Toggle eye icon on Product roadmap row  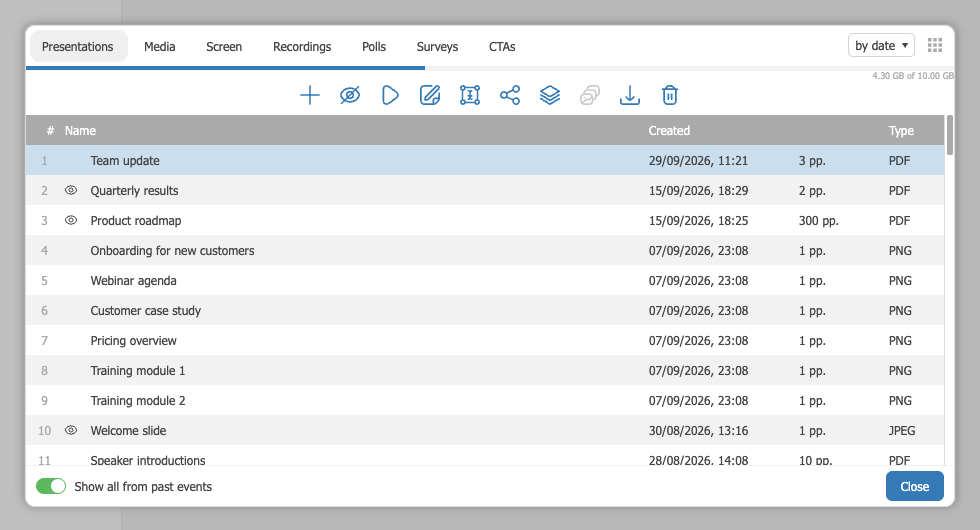click(x=71, y=220)
